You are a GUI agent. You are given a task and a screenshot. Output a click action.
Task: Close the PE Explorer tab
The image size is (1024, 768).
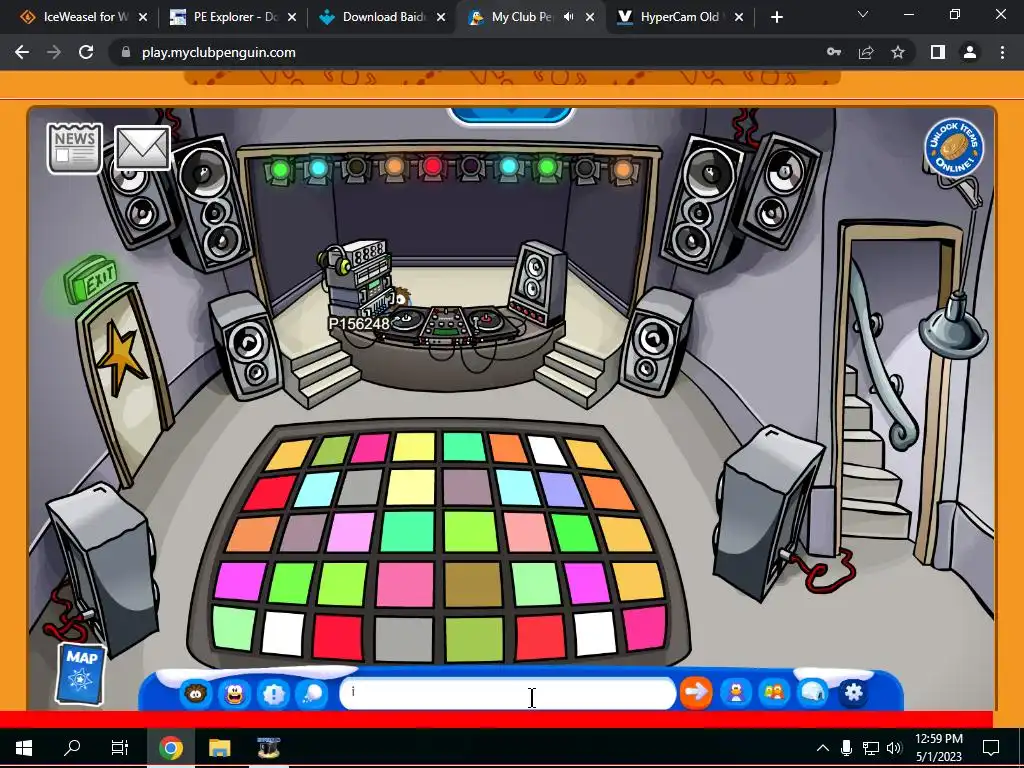[x=292, y=17]
